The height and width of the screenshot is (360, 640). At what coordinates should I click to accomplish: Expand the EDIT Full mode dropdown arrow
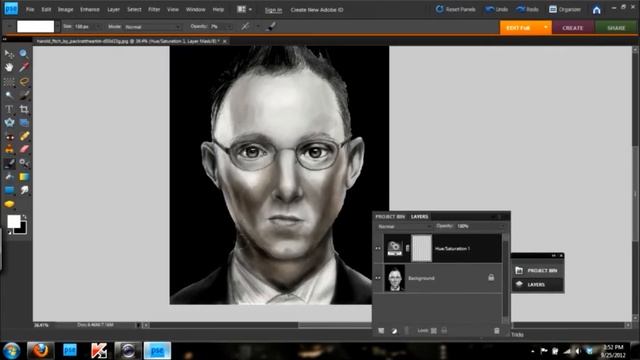tap(545, 27)
